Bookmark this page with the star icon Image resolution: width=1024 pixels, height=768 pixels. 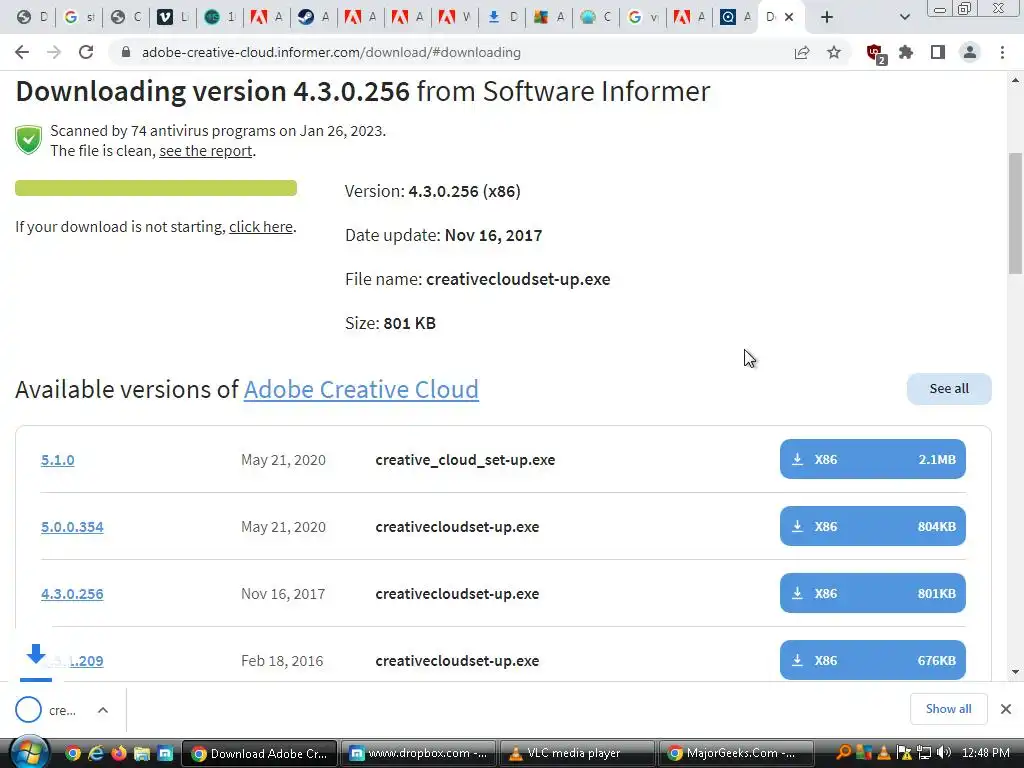834,52
